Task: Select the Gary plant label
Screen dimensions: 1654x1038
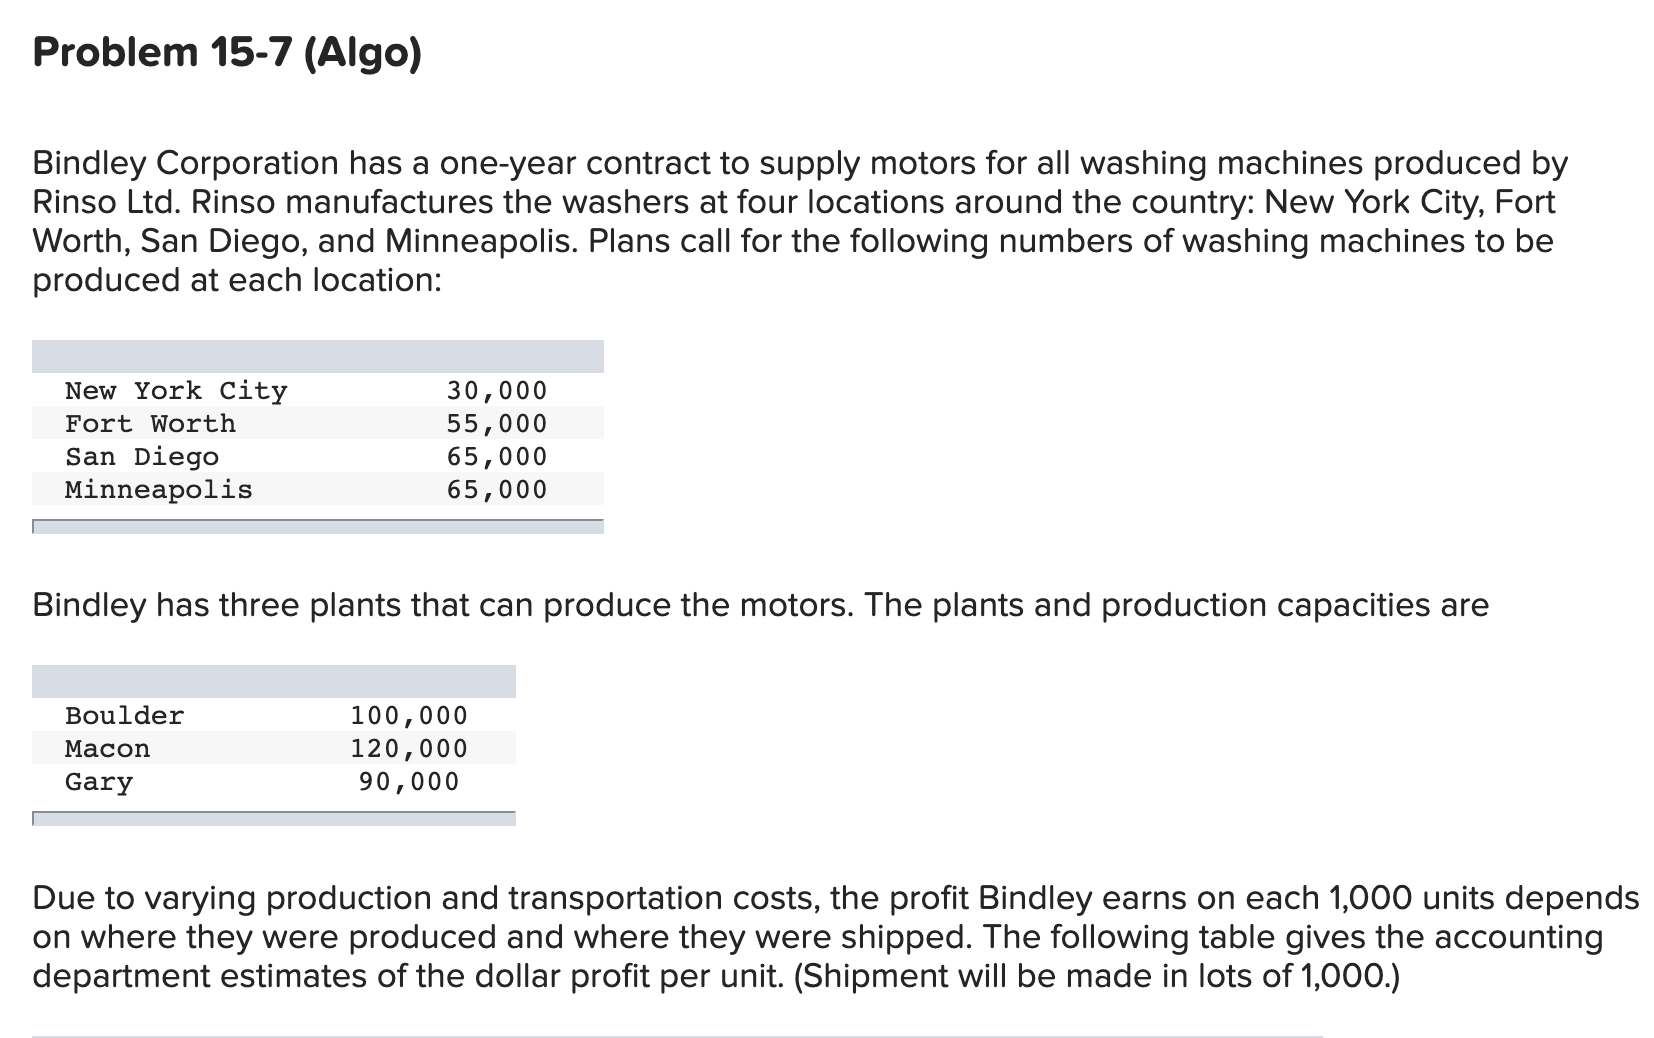Action: [x=99, y=782]
